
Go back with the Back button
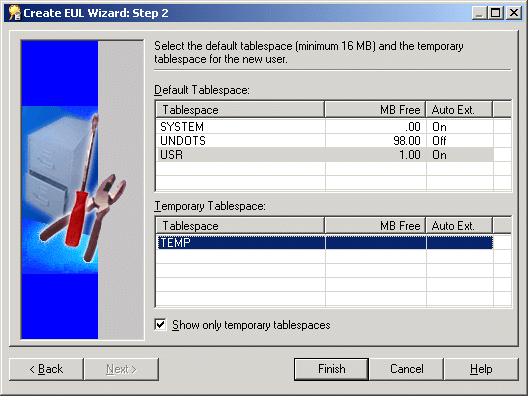coord(46,369)
